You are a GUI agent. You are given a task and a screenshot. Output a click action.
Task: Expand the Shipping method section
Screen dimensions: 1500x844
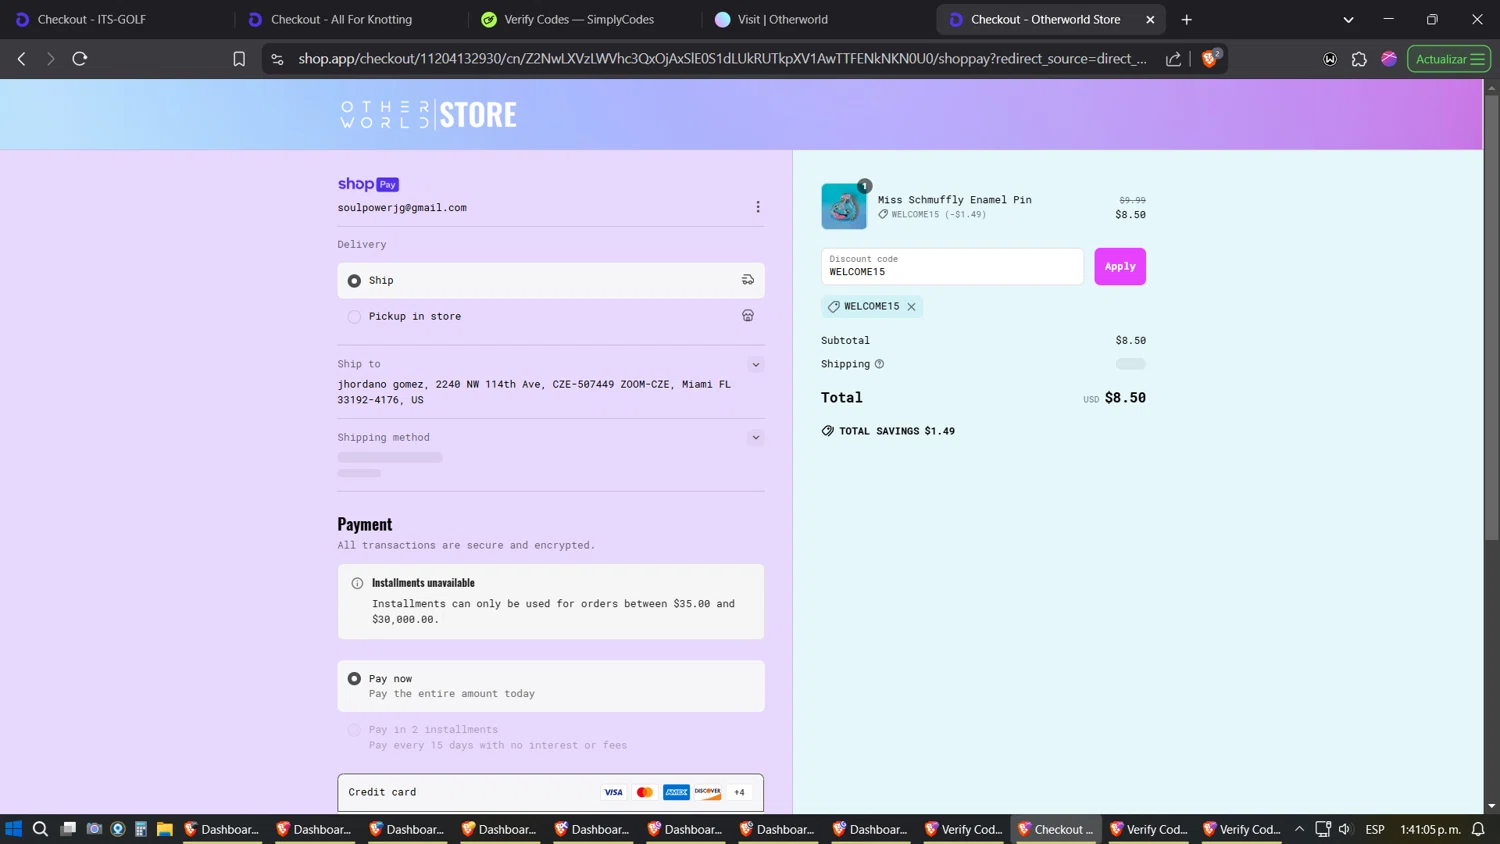pyautogui.click(x=756, y=437)
